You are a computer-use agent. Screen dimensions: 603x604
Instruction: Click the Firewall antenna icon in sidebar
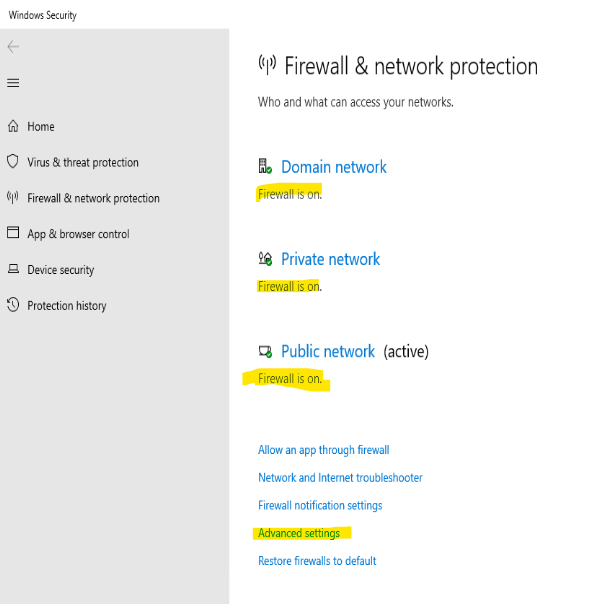(x=13, y=197)
